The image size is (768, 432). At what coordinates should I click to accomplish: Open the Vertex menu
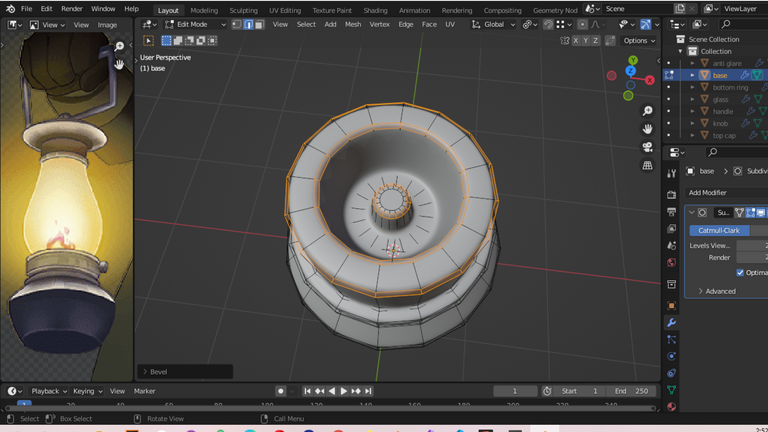(x=380, y=24)
